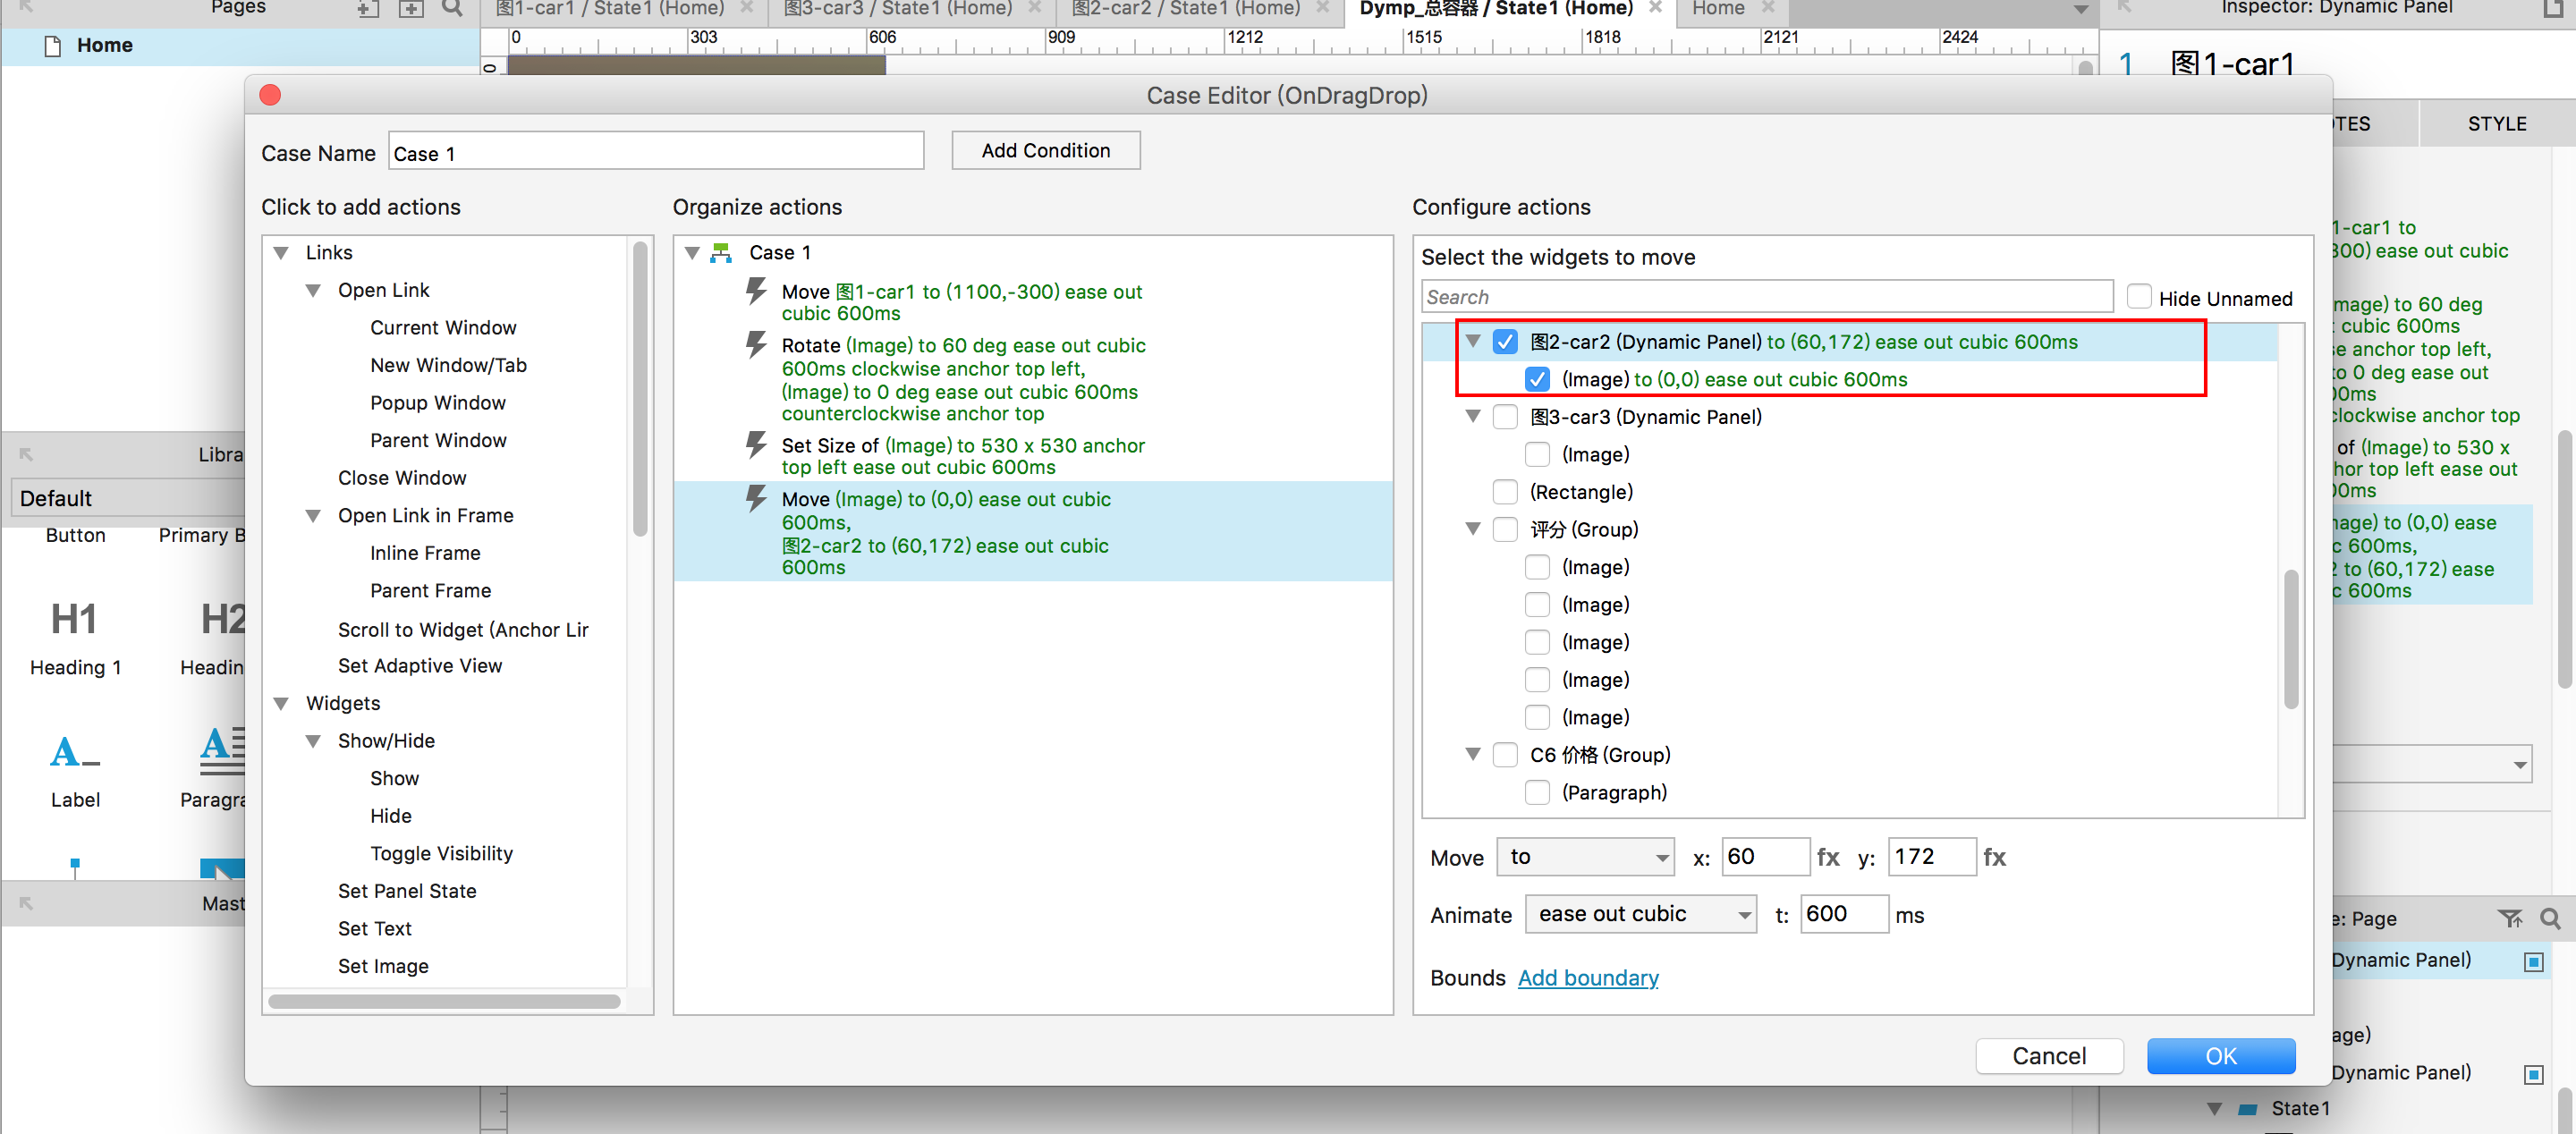Switch to 图3-car3 / State1 tab
This screenshot has height=1134, width=2576.
[896, 9]
